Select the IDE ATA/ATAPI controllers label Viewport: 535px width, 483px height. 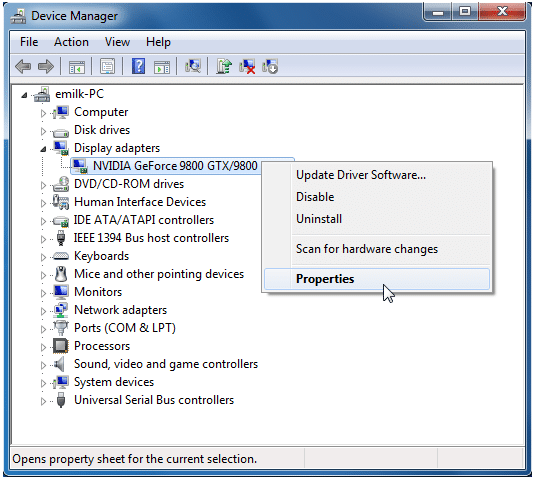click(x=144, y=220)
